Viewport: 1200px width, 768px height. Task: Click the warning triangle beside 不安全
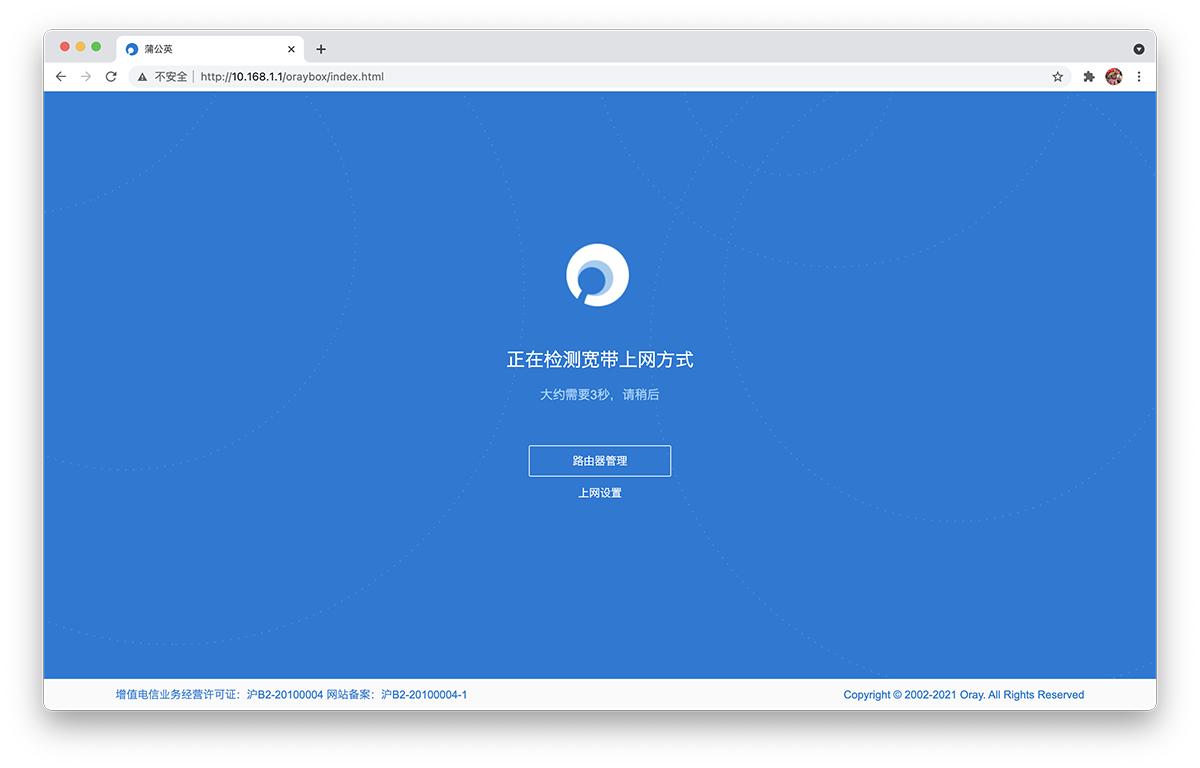pyautogui.click(x=141, y=76)
